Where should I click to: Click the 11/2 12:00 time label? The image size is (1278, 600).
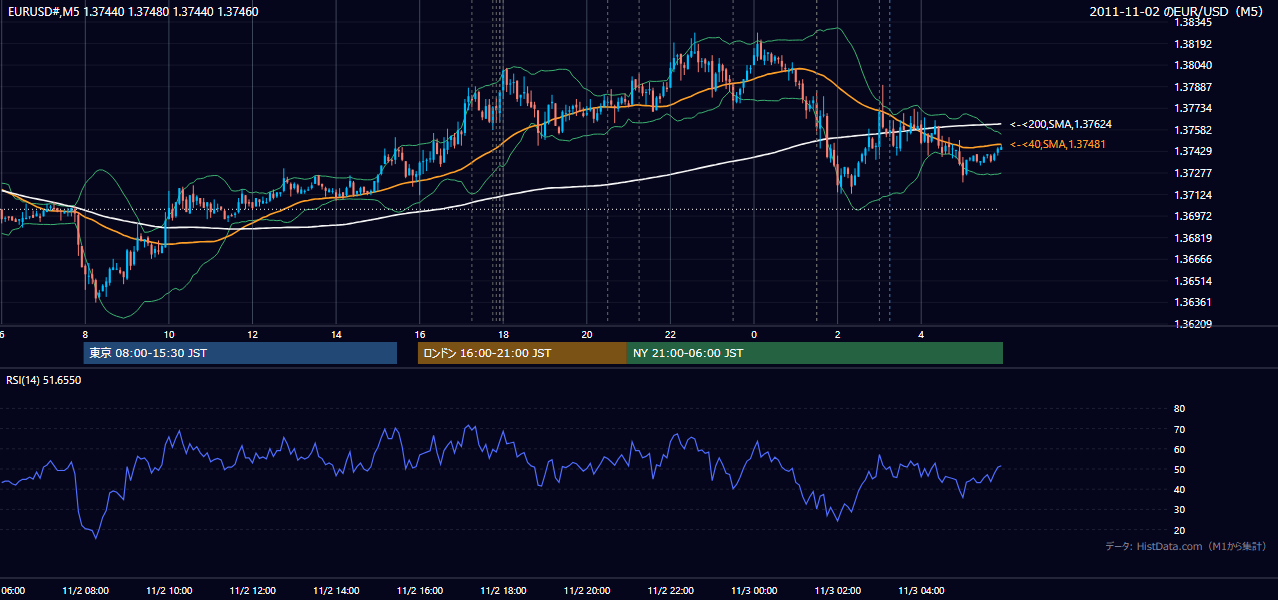click(x=253, y=590)
